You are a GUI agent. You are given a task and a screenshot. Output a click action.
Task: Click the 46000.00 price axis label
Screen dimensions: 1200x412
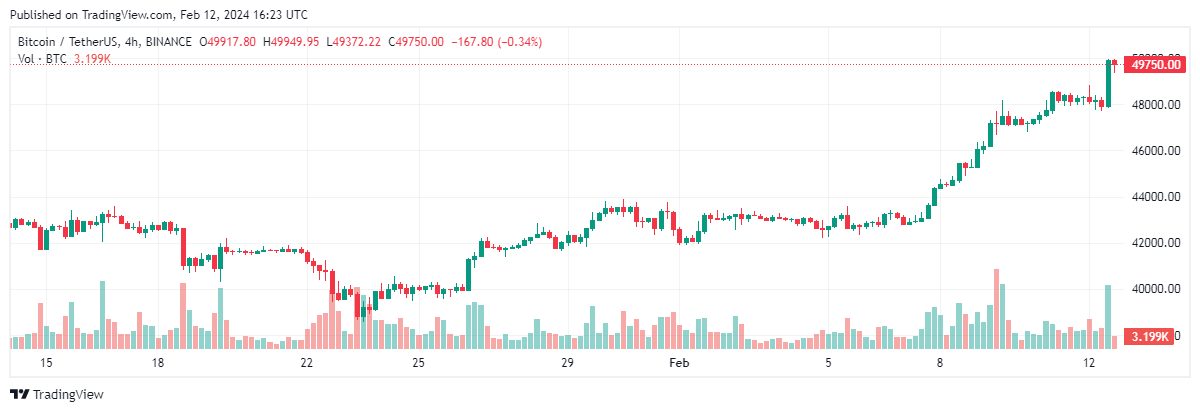tap(1154, 151)
